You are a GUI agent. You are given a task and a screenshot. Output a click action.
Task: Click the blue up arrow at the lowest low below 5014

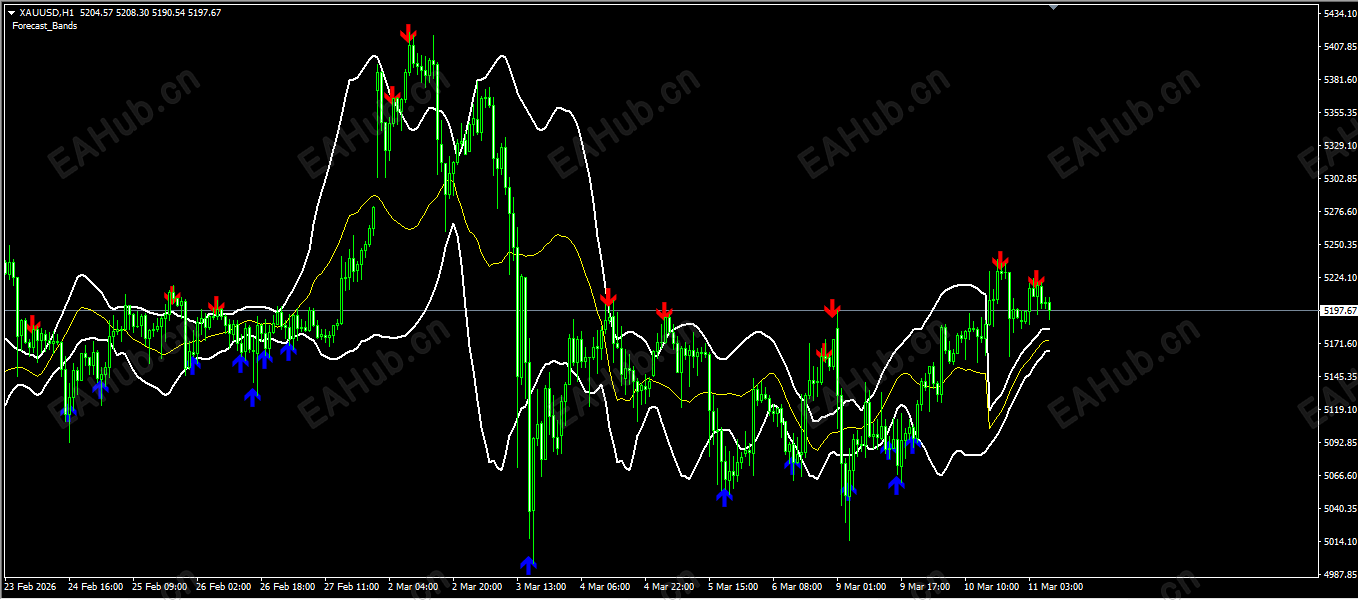(529, 564)
